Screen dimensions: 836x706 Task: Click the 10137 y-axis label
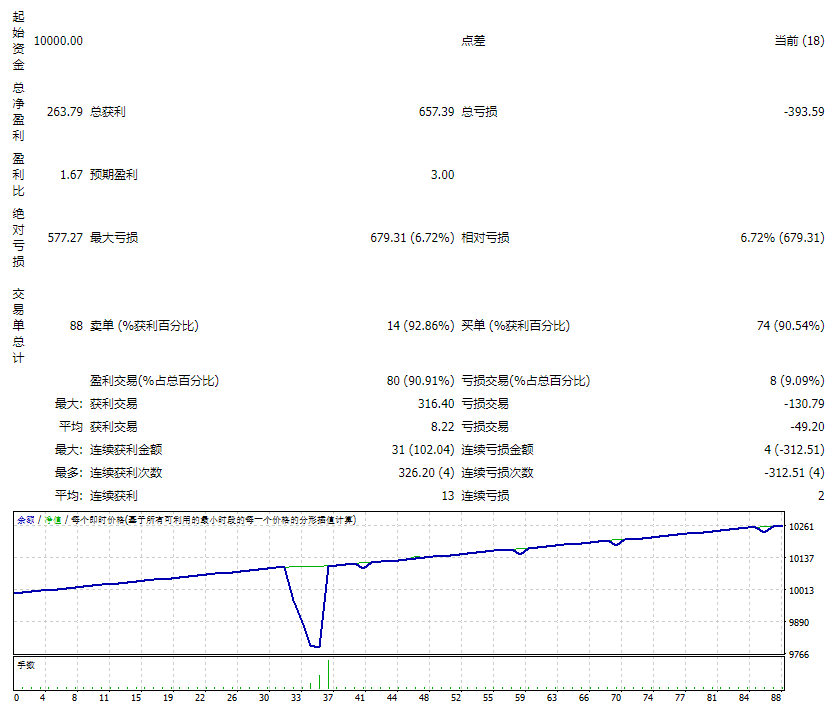pyautogui.click(x=801, y=558)
